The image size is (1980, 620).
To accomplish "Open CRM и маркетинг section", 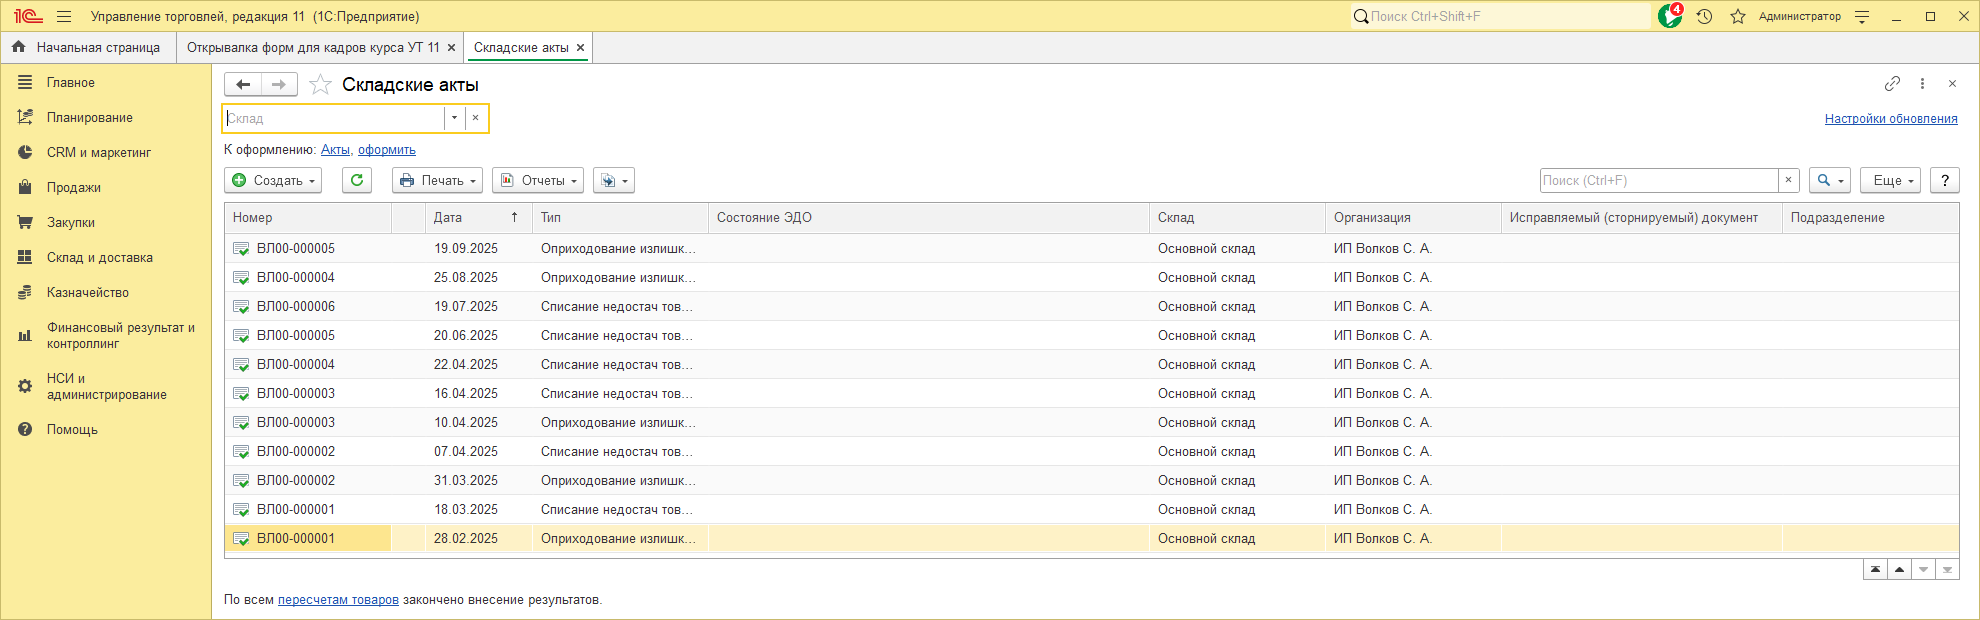I will [106, 152].
